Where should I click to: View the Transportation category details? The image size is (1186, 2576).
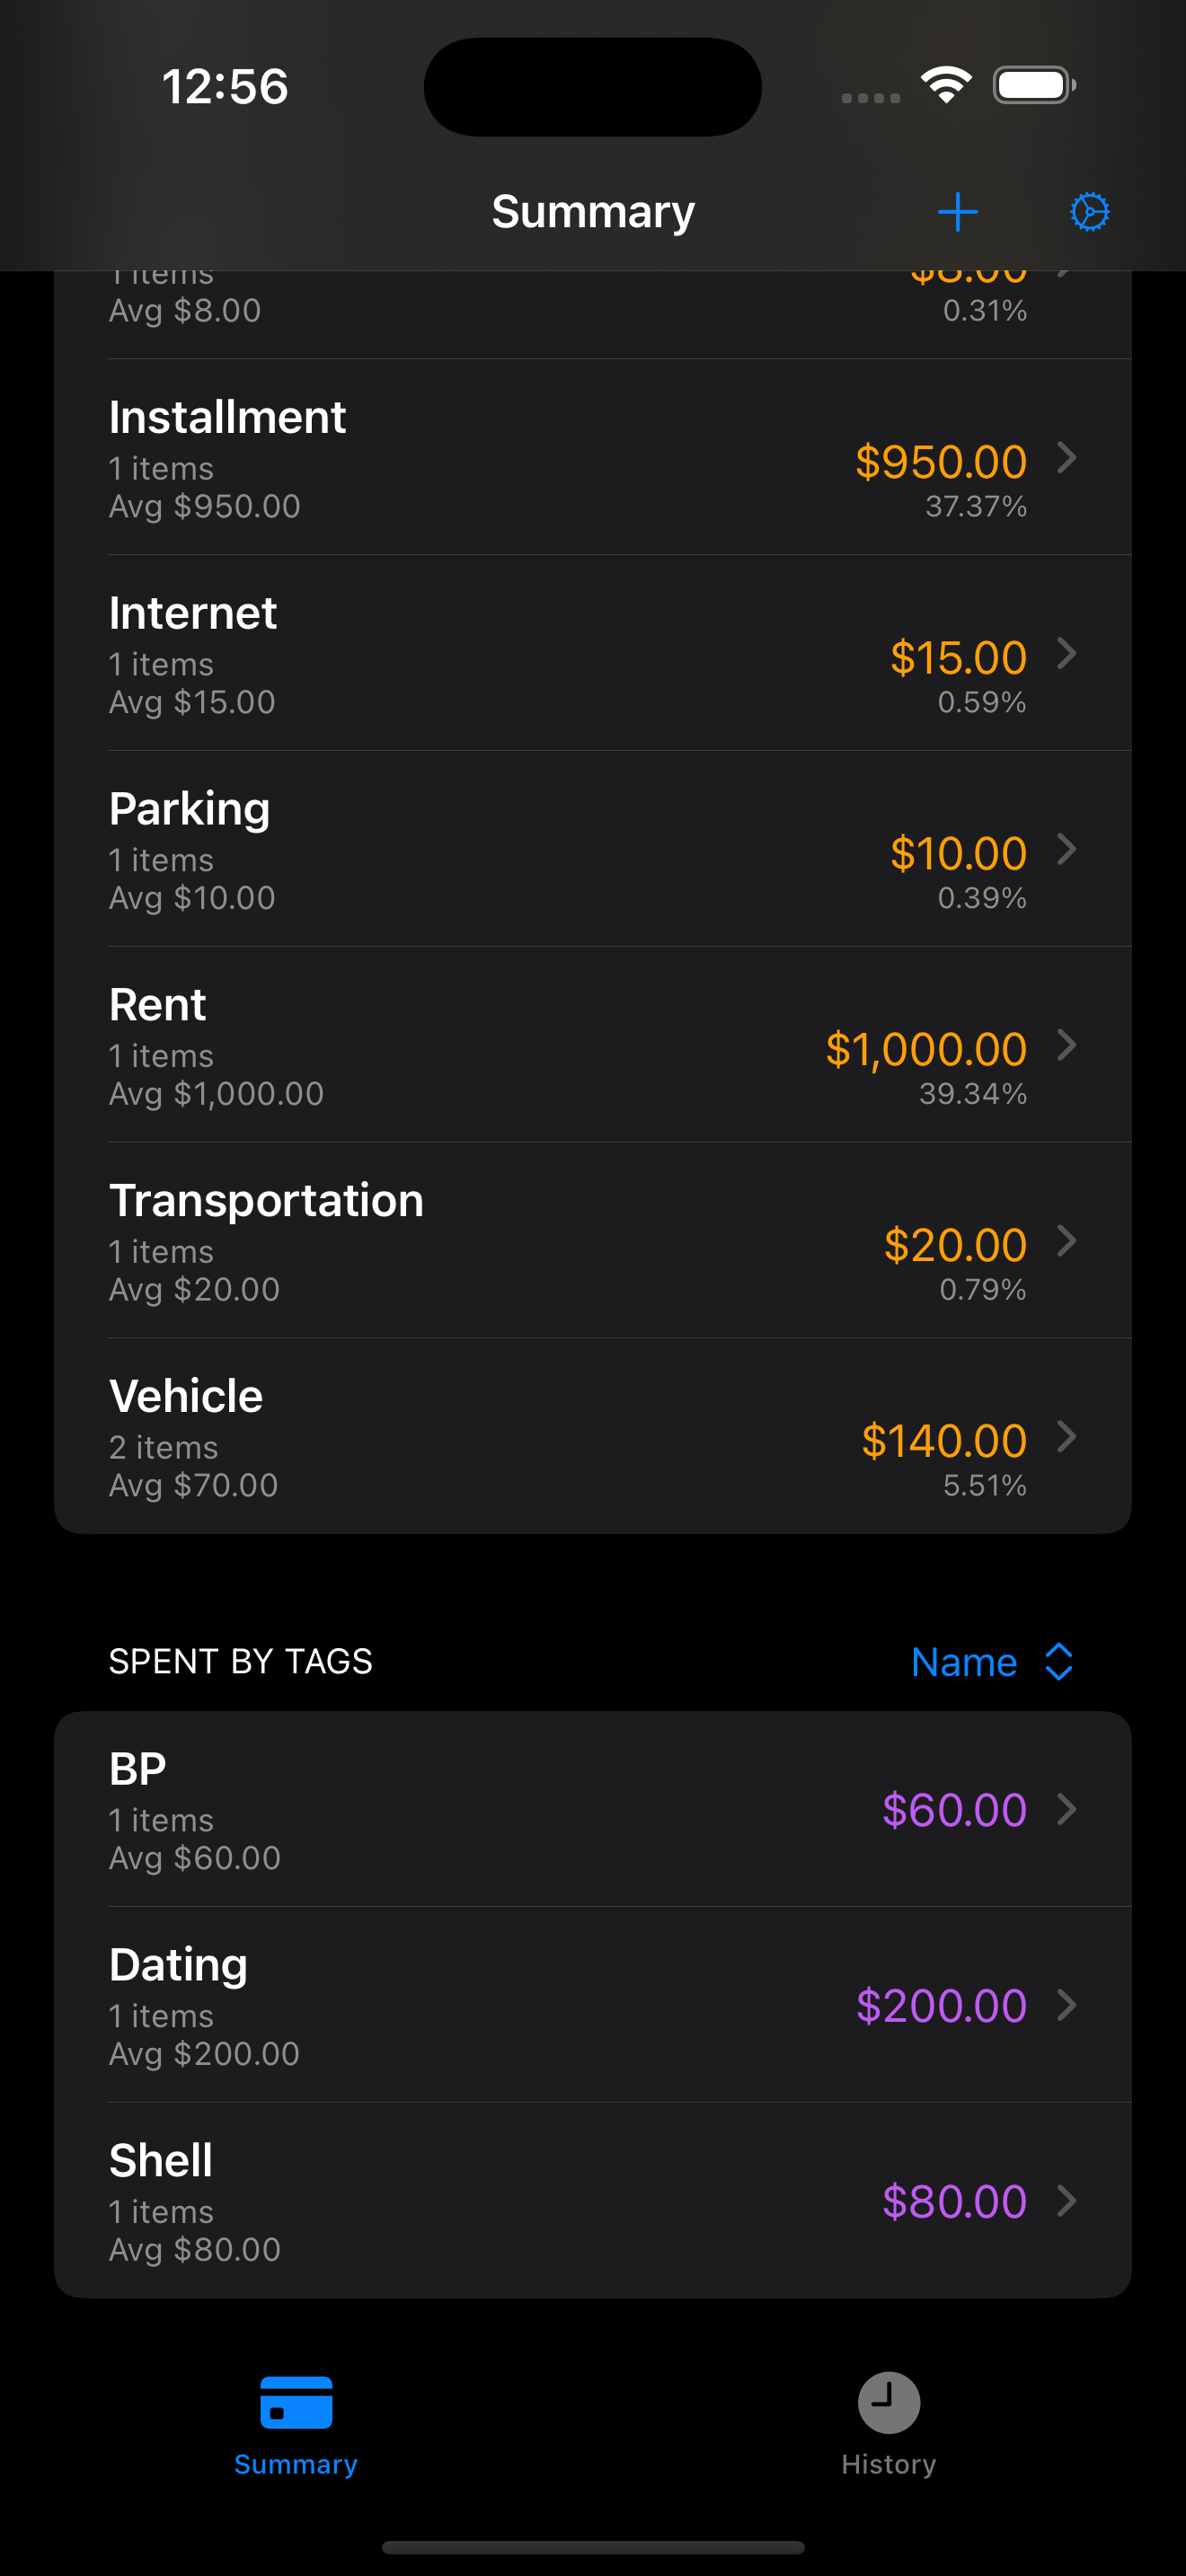593,1241
